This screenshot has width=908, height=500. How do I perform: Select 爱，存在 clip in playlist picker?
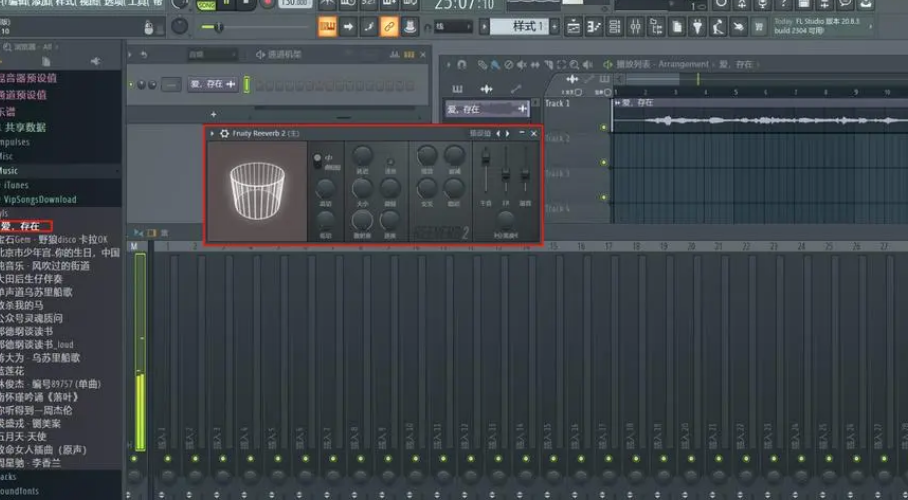487,109
